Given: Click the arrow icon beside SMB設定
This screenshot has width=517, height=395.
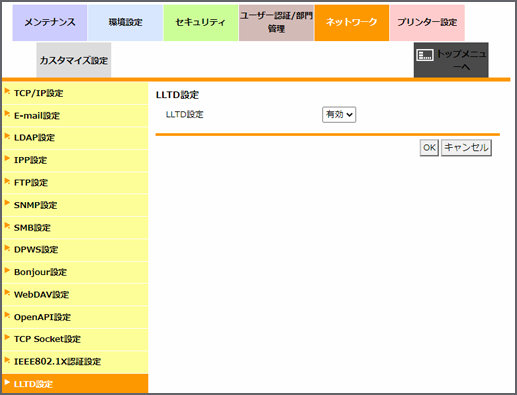Looking at the screenshot, I should coord(7,225).
